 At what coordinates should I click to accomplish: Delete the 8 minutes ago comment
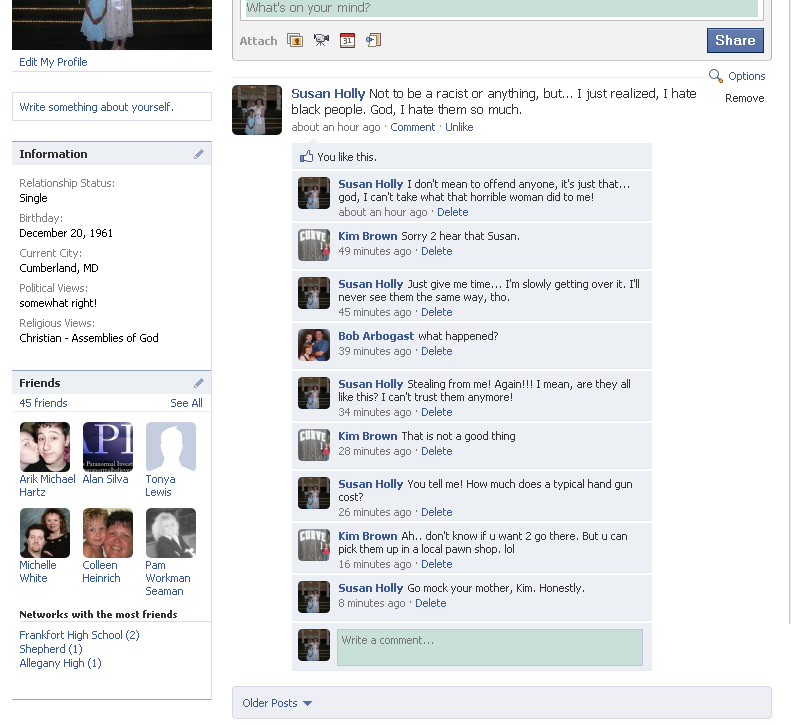431,603
